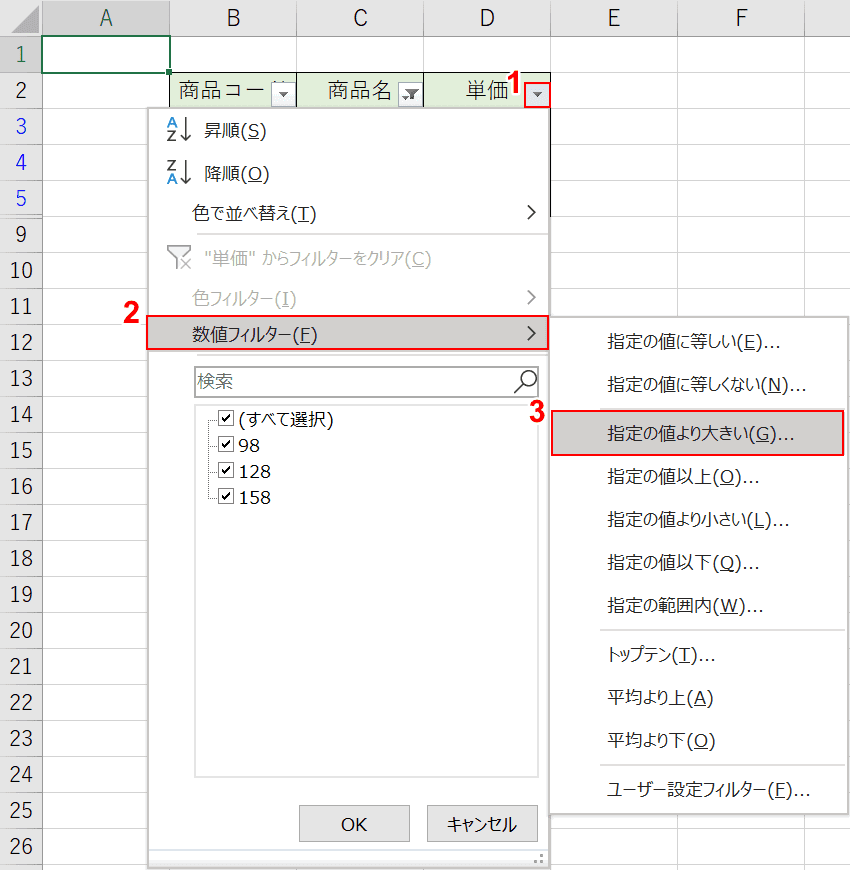Select 指定の値より大きい option
This screenshot has width=850, height=870.
pos(697,433)
